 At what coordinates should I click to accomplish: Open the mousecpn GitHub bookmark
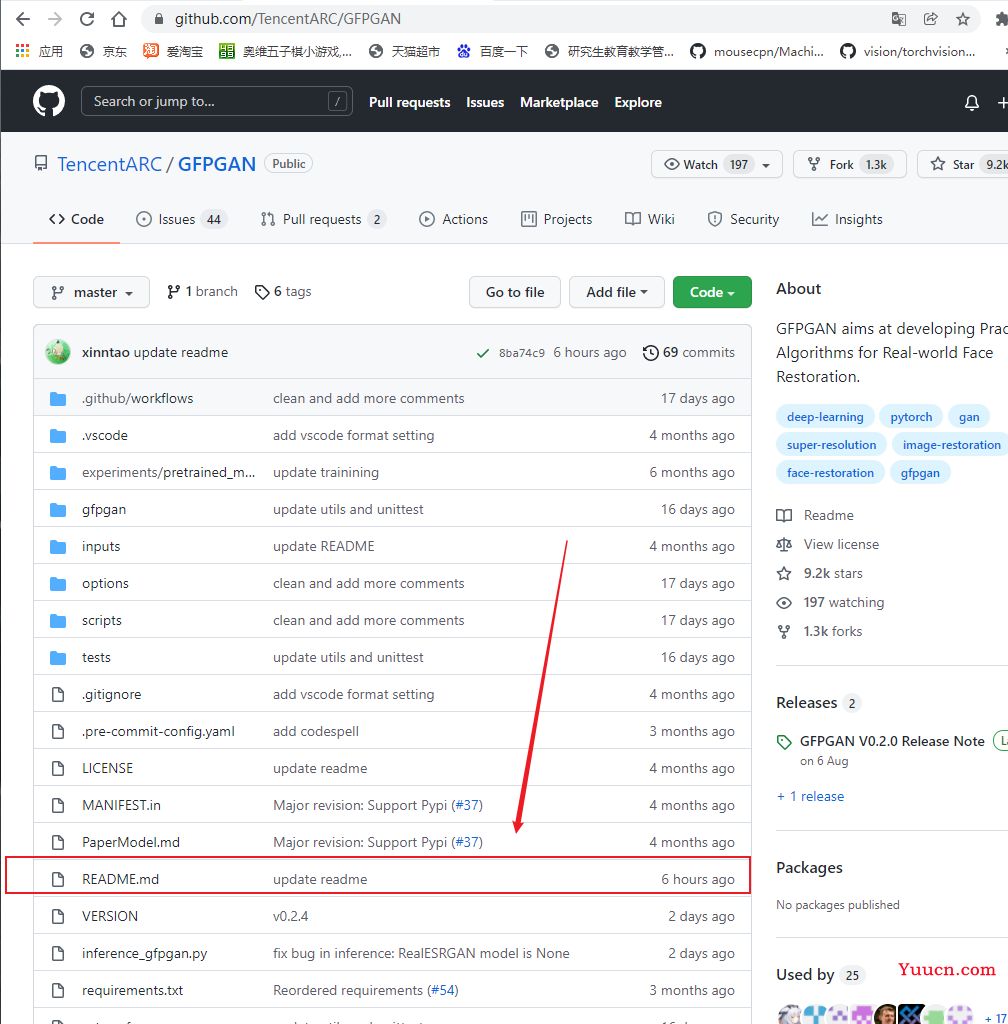tap(757, 51)
